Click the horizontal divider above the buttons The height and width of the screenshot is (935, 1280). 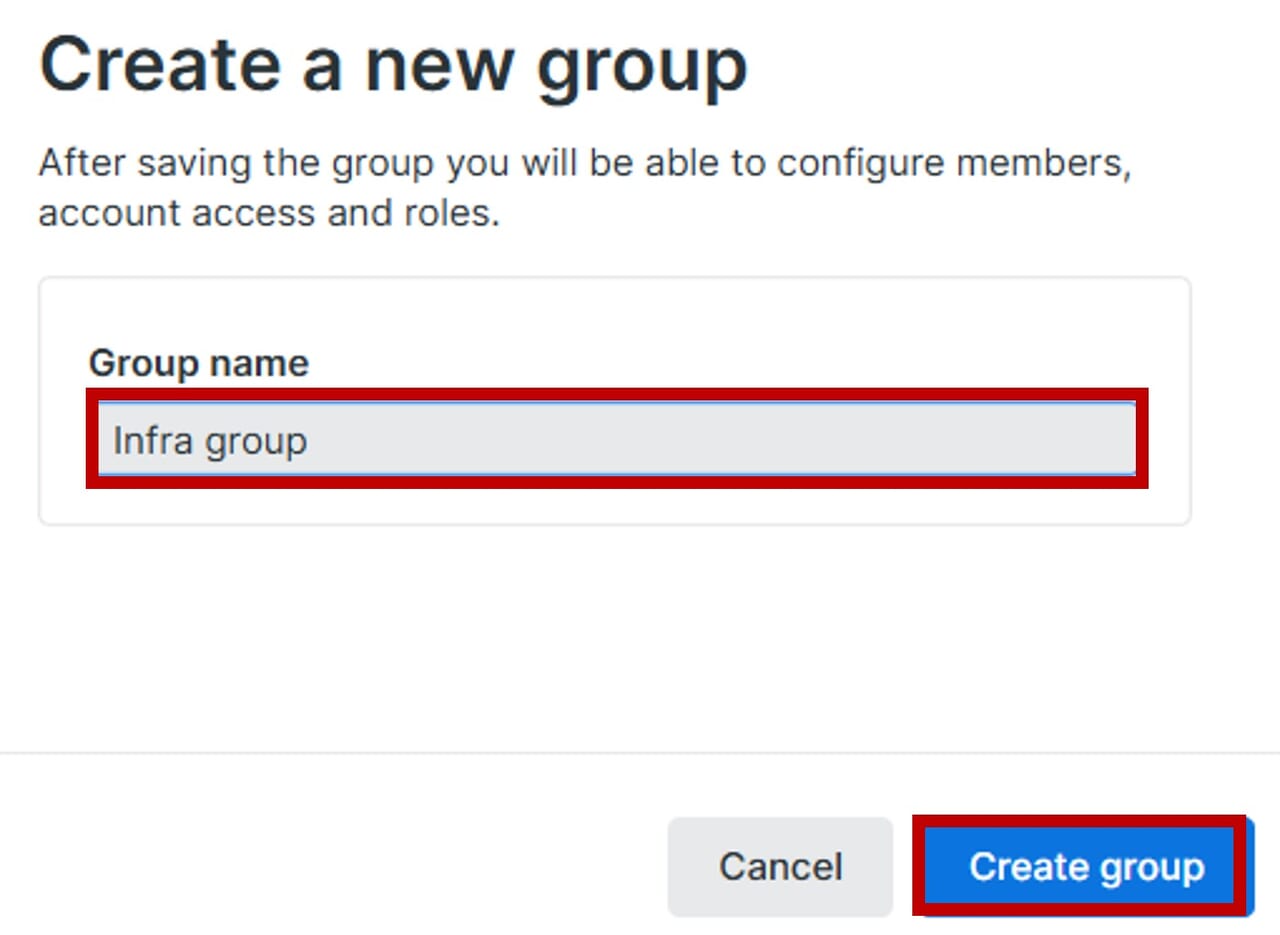(x=640, y=752)
